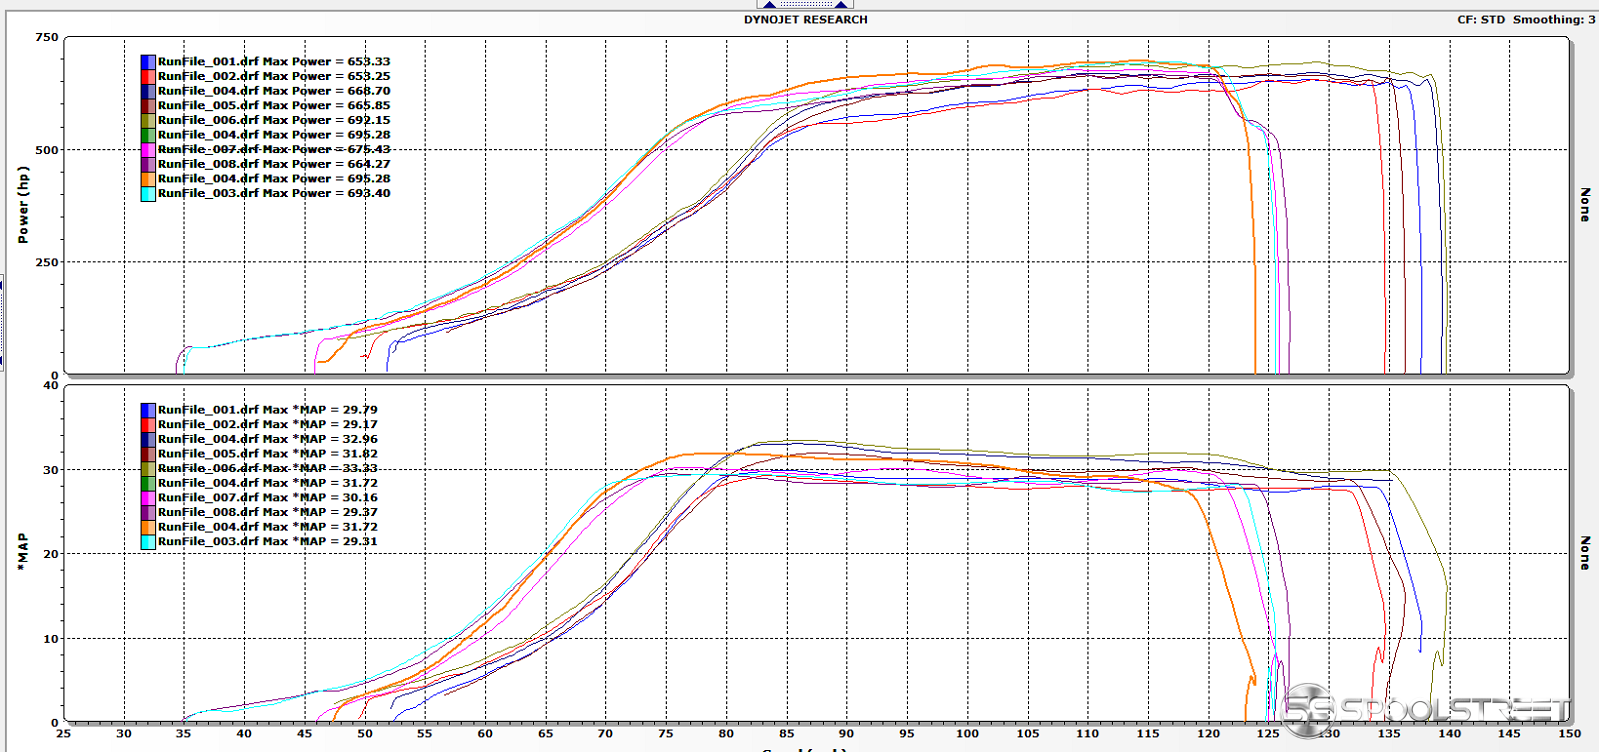Click the 'DYNOJET RESEARCH' graph title
The height and width of the screenshot is (752, 1599).
point(806,20)
